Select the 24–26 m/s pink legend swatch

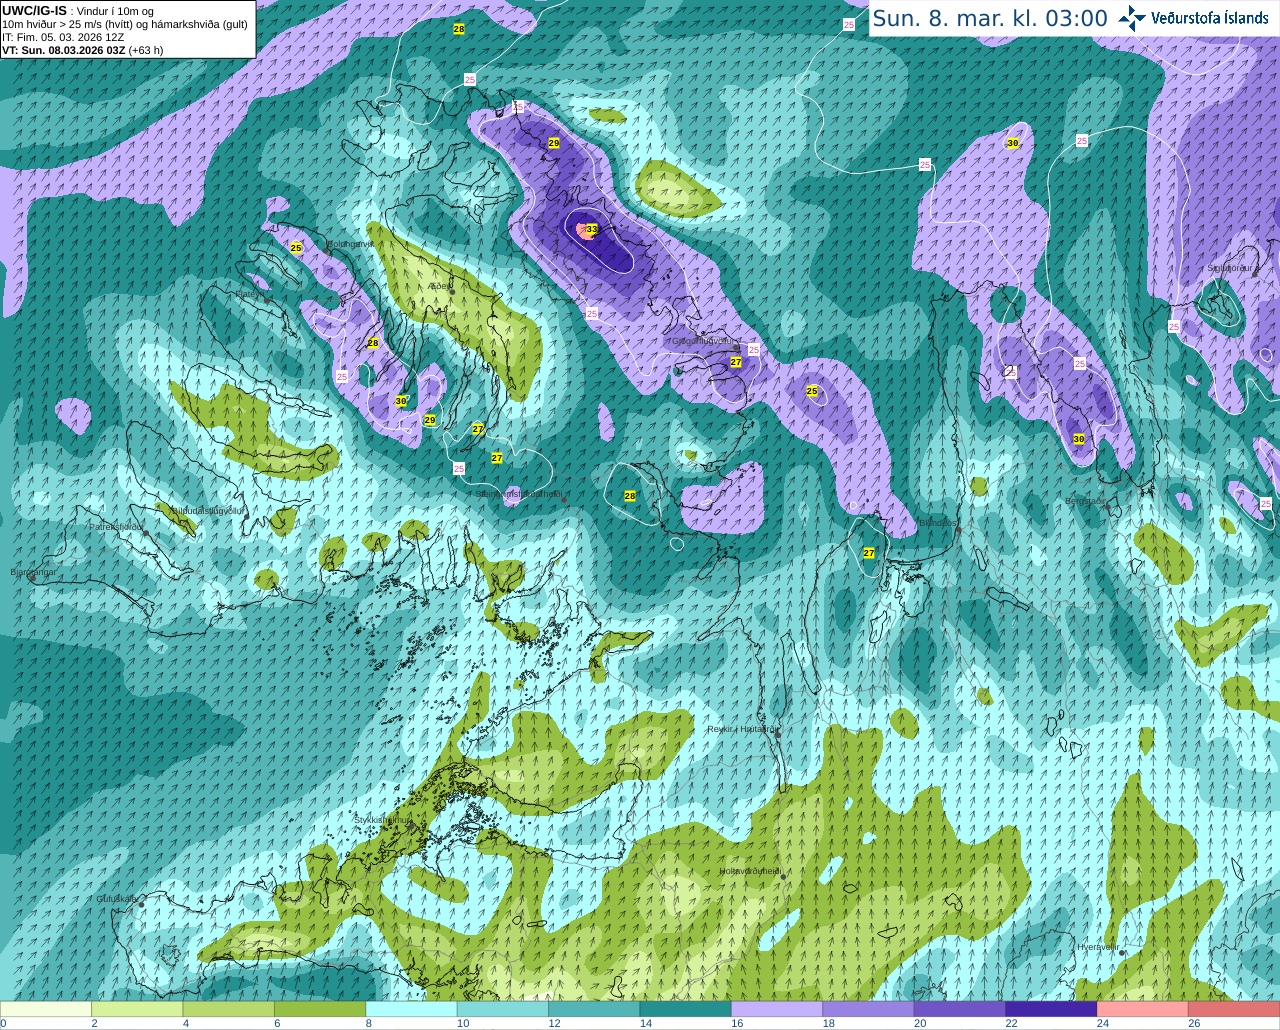[x=1143, y=1009]
